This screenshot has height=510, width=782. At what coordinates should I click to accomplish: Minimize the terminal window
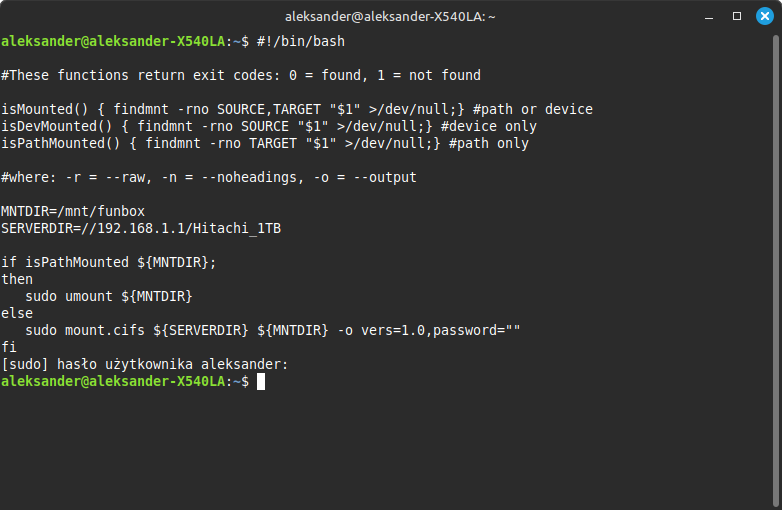709,16
